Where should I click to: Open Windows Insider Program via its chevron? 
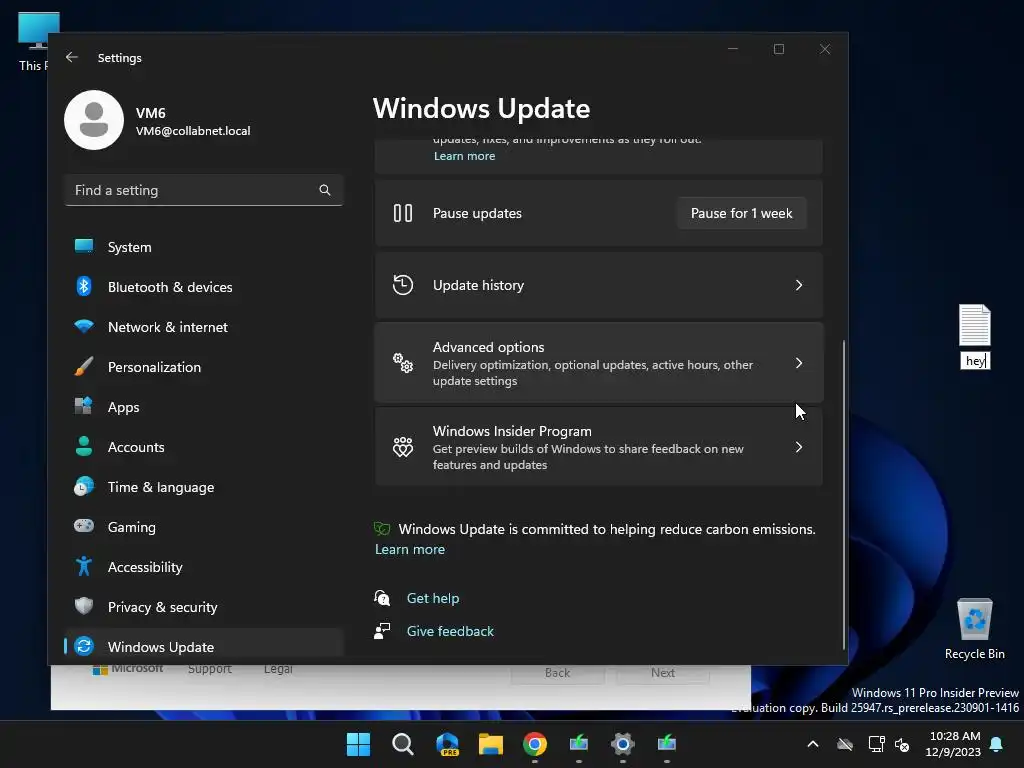coord(799,447)
